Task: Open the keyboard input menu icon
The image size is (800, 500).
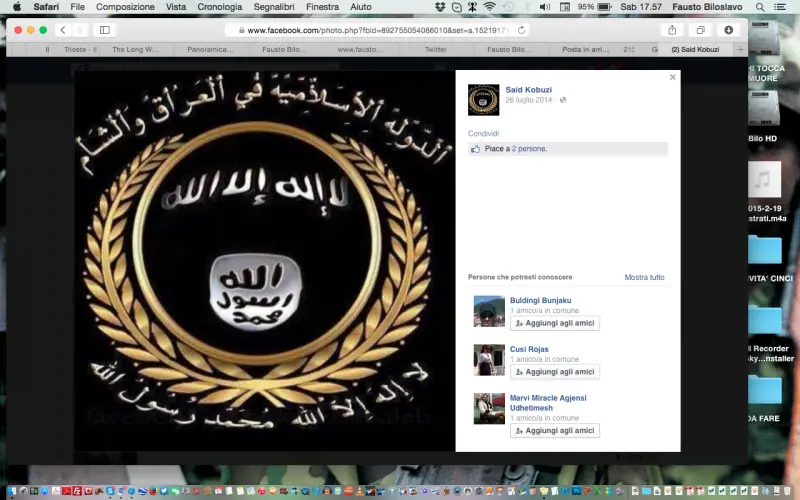Action: 565,7
